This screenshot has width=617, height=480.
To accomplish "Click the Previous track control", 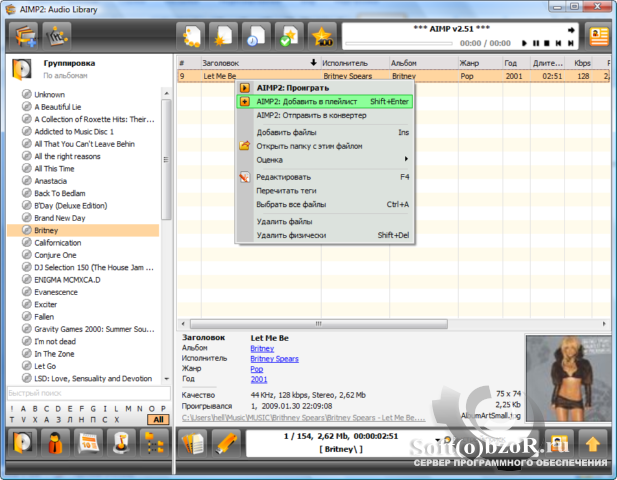I will click(558, 43).
